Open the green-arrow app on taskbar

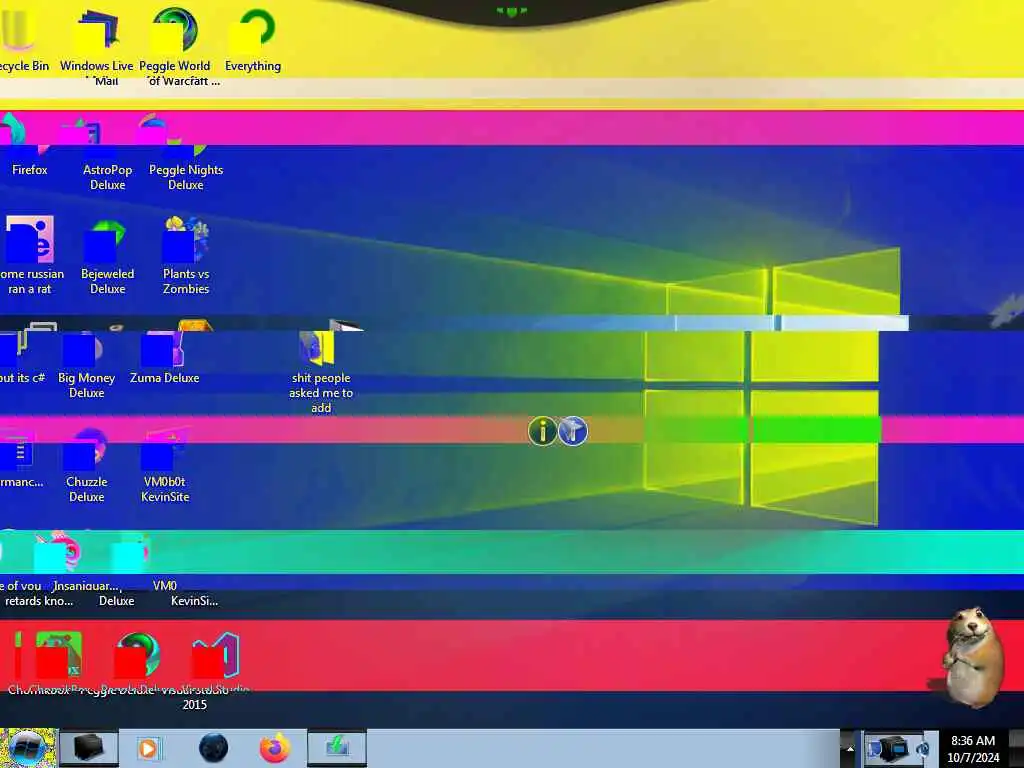tap(337, 748)
